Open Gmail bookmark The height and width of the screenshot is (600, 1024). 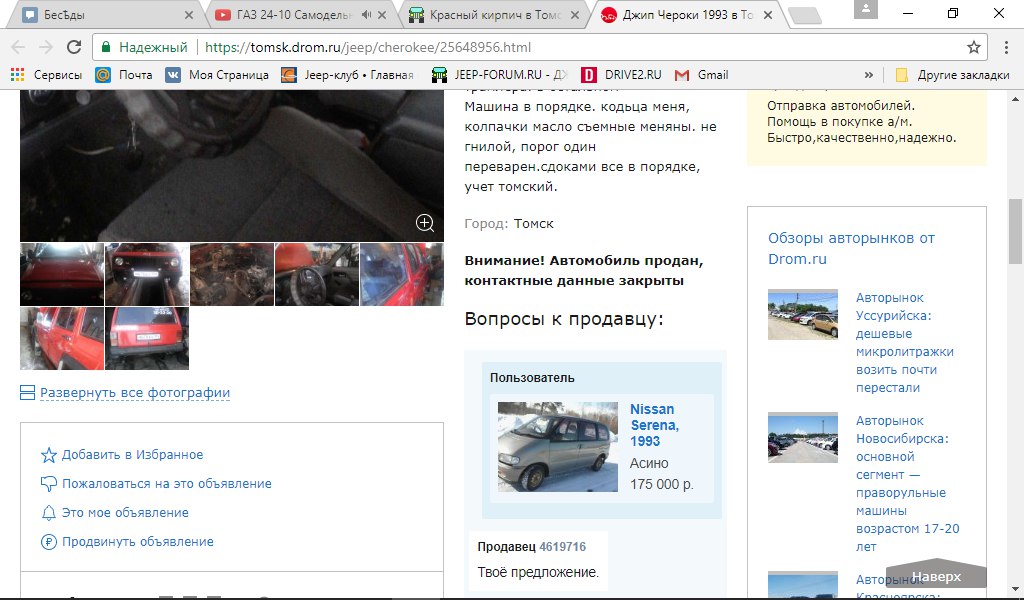click(x=701, y=75)
